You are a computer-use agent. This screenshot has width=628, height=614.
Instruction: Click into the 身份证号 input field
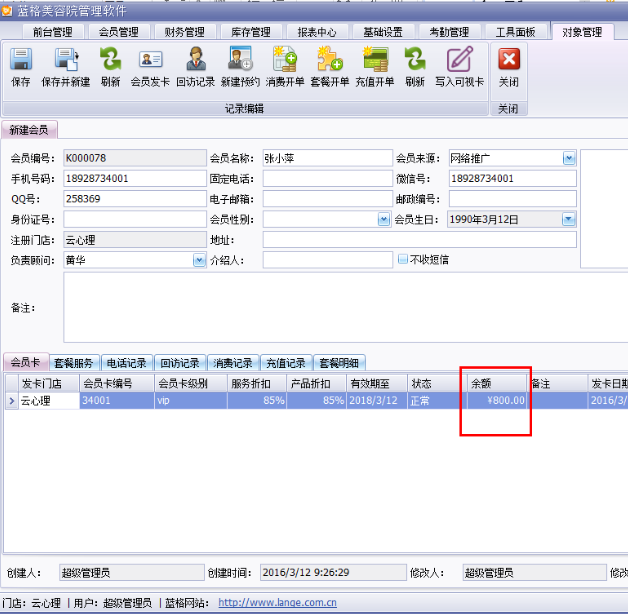132,219
